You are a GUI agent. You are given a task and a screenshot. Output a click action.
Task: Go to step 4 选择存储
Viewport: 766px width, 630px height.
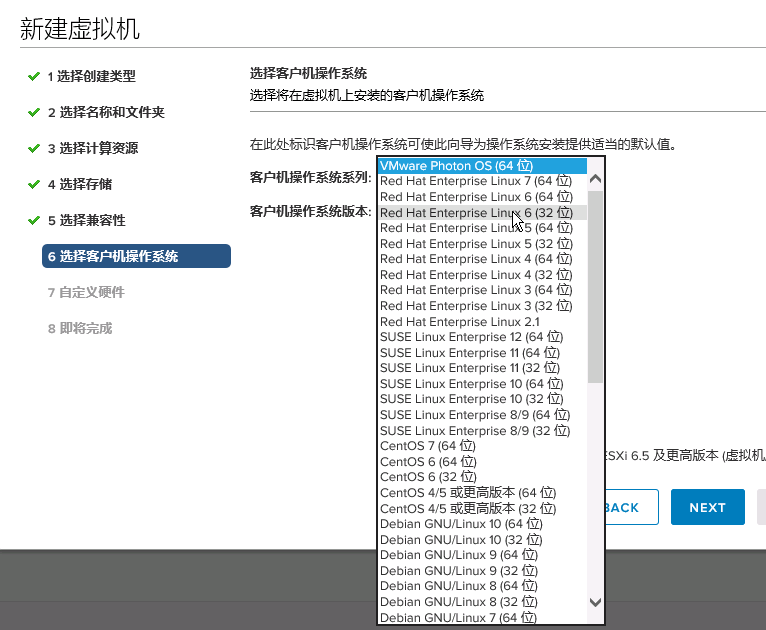80,184
